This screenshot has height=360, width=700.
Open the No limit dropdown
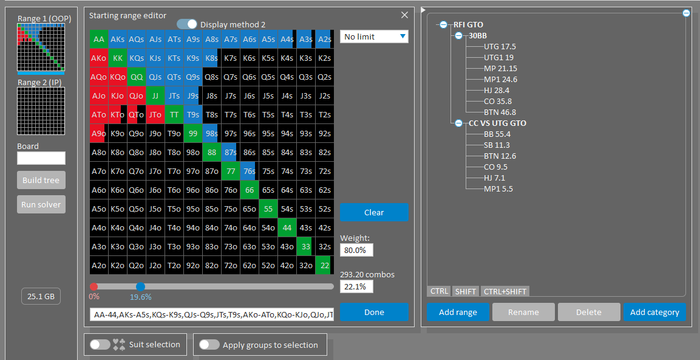[x=374, y=37]
